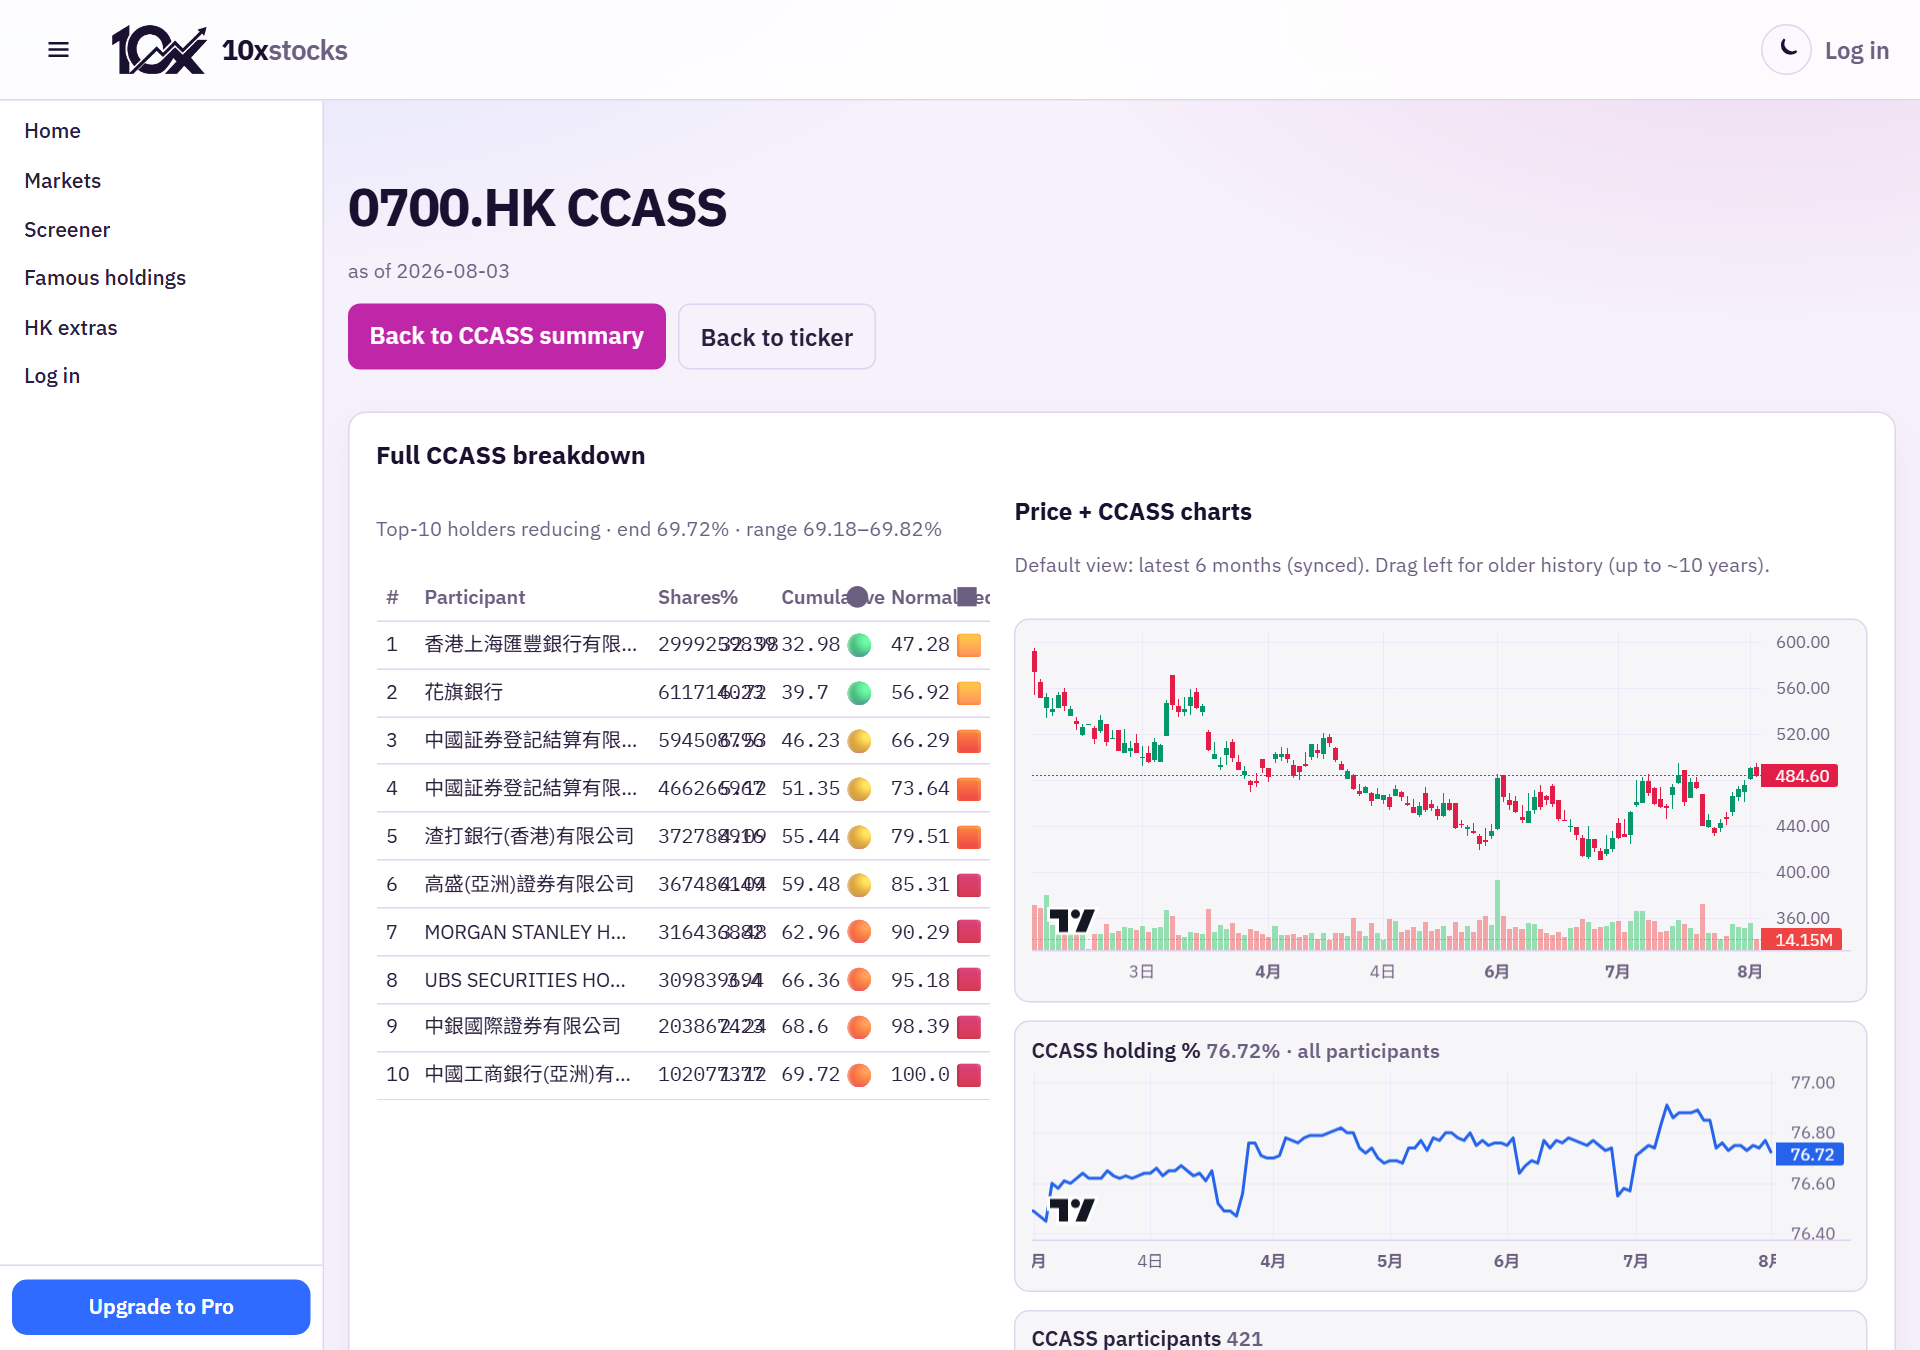Open Markets in sidebar
1920x1350 pixels.
62,181
